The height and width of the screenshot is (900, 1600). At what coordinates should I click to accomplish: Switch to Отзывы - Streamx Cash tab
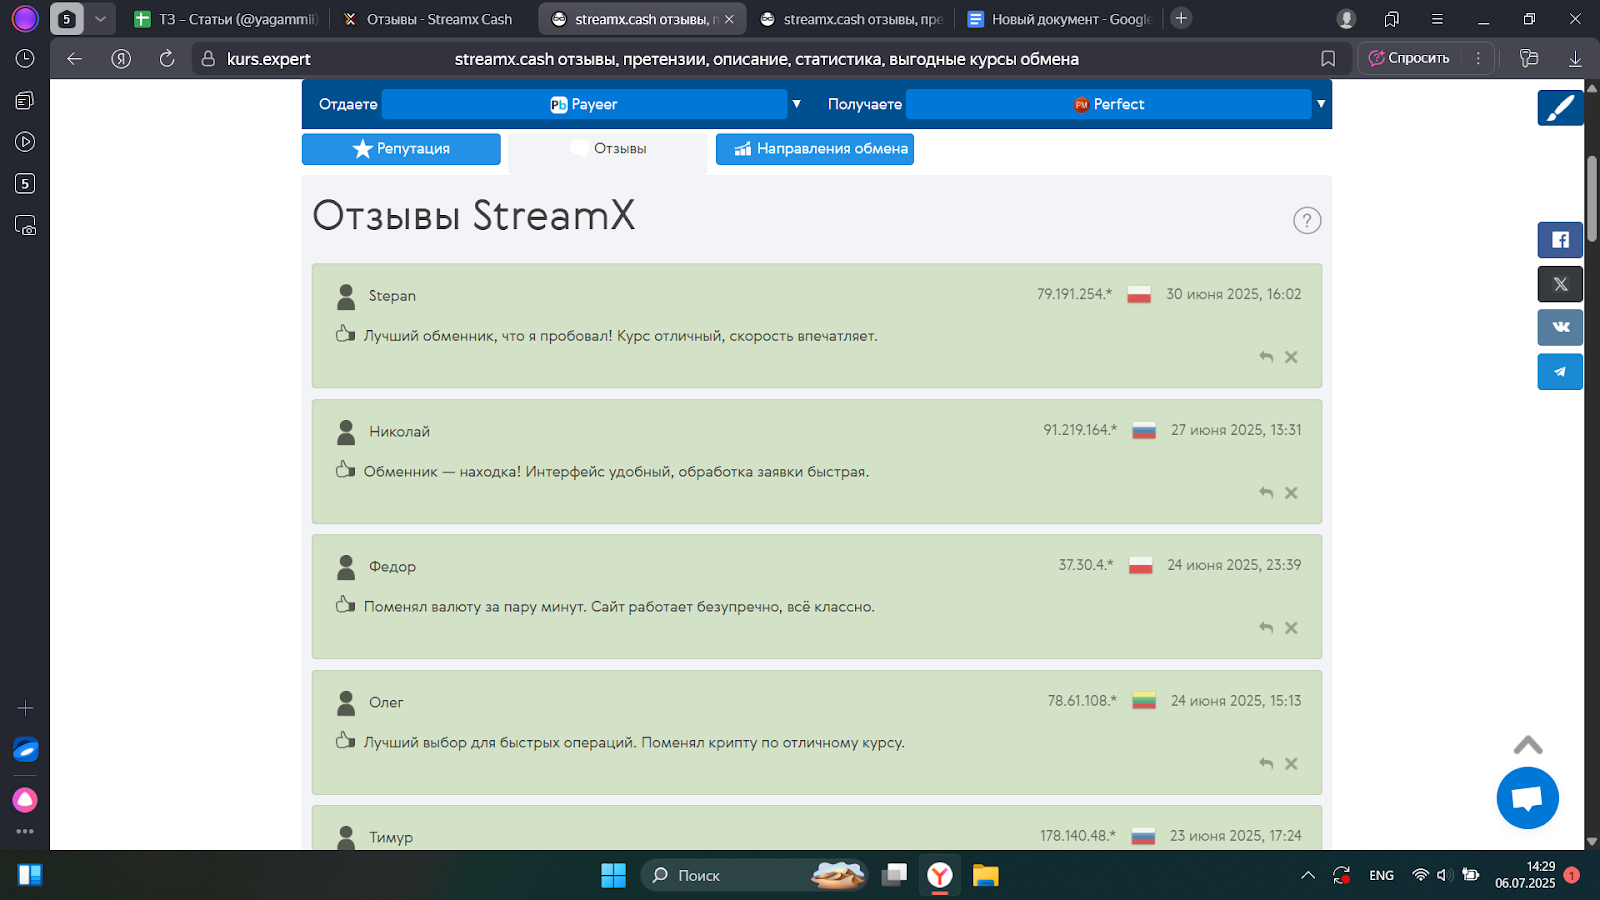(428, 19)
